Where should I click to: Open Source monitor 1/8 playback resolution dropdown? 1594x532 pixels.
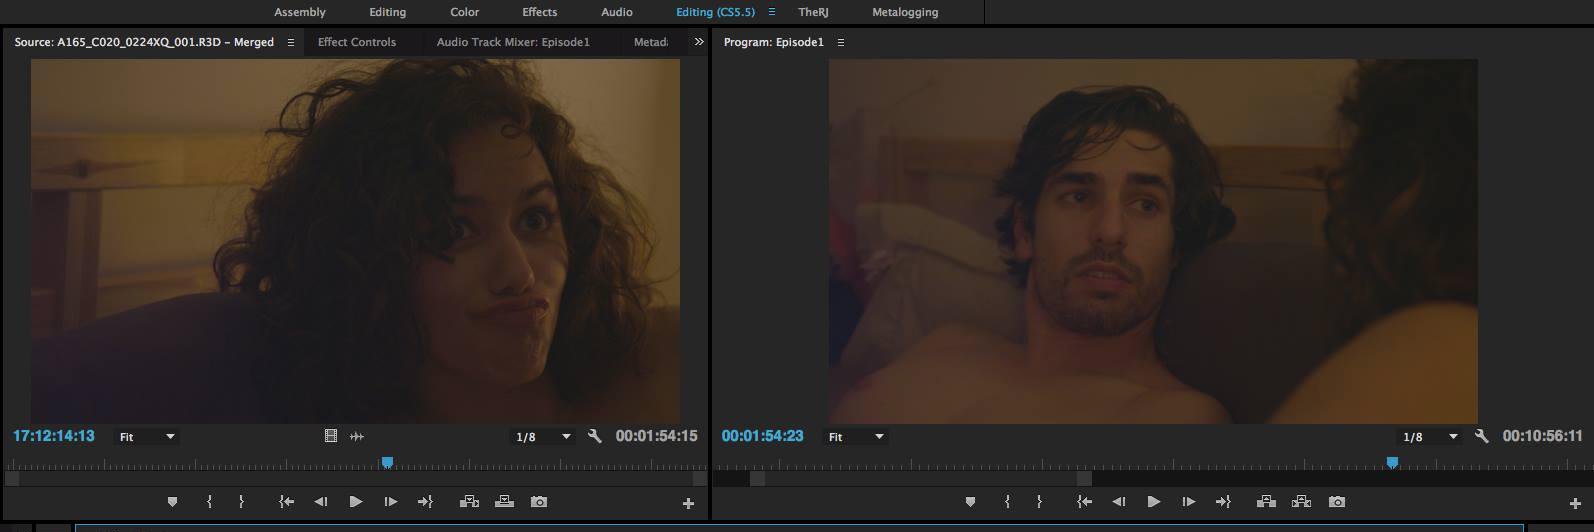pyautogui.click(x=543, y=437)
